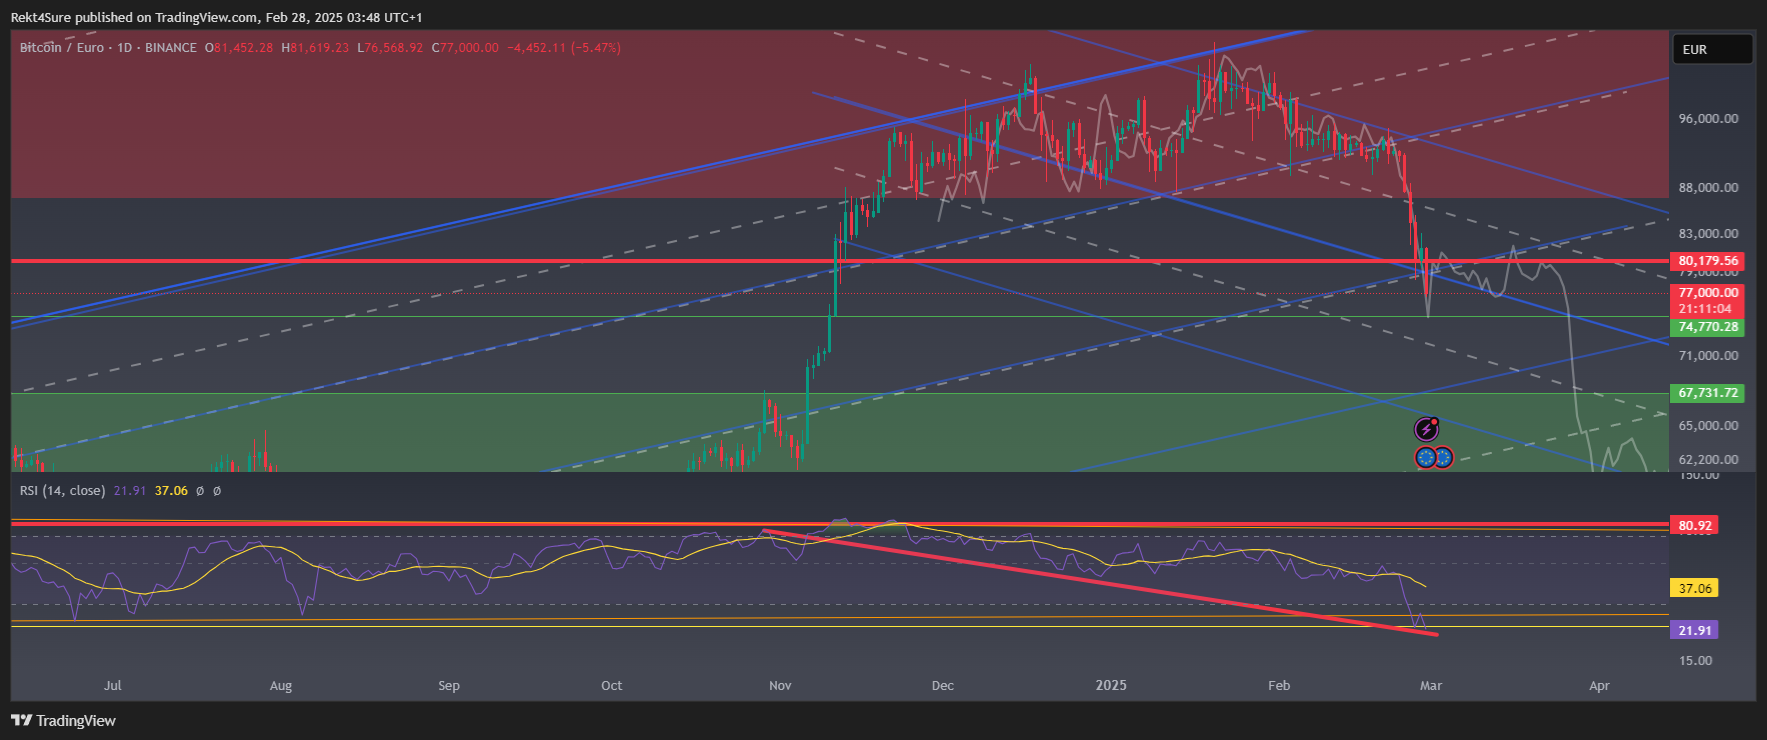1767x740 pixels.
Task: Click the 15.00 RSI scale label
Action: point(1695,660)
